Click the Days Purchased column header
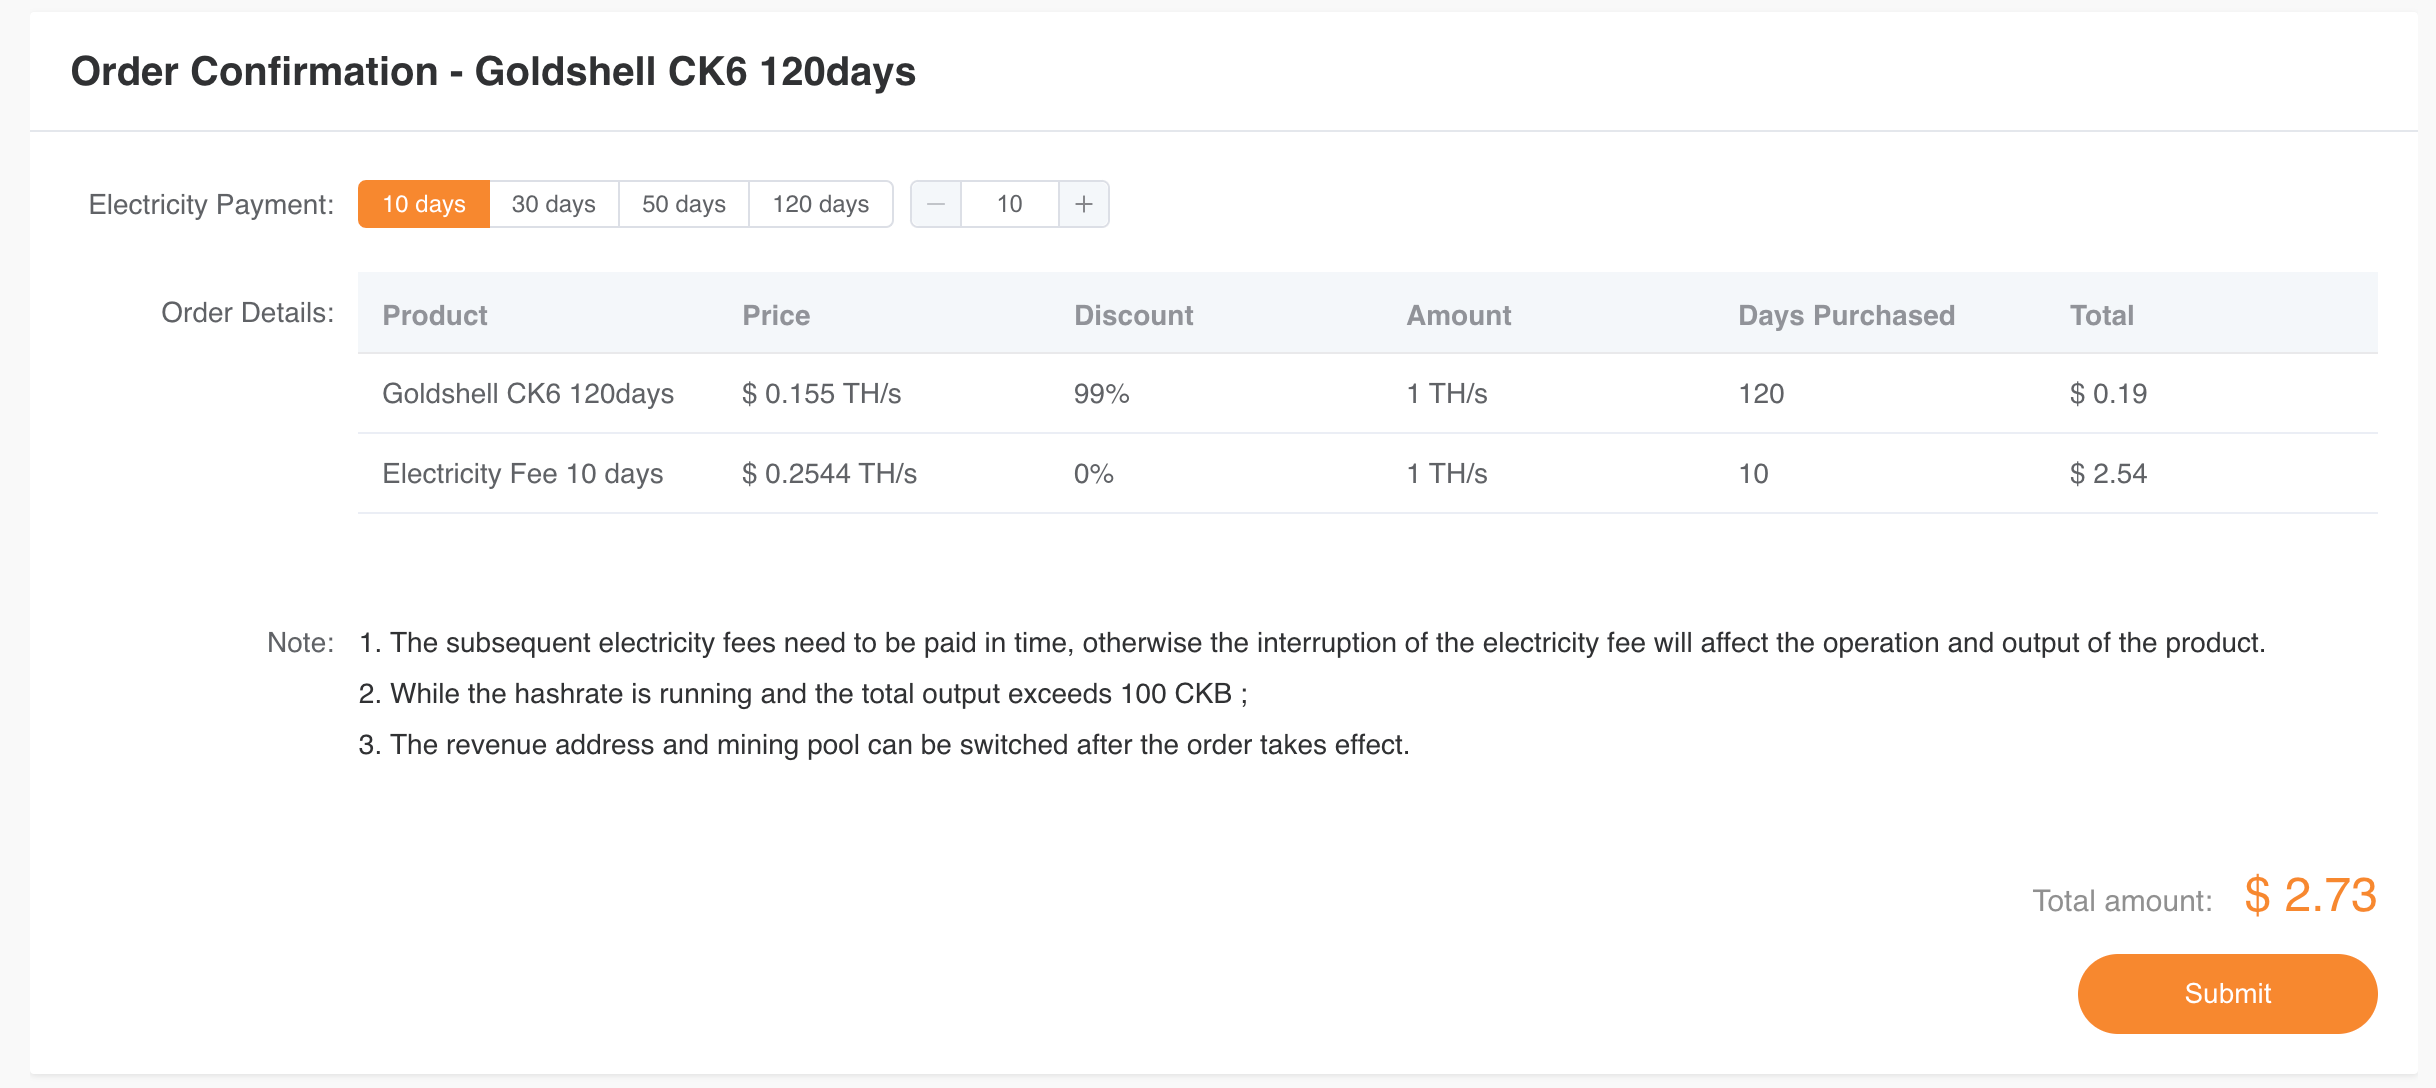The image size is (2436, 1088). click(1847, 315)
